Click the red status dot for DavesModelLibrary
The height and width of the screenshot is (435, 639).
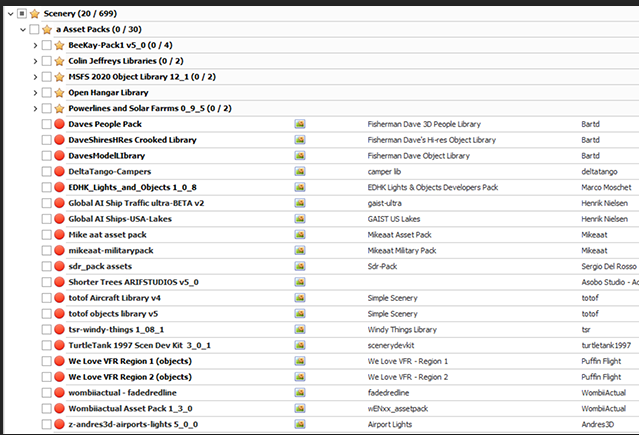[x=59, y=156]
